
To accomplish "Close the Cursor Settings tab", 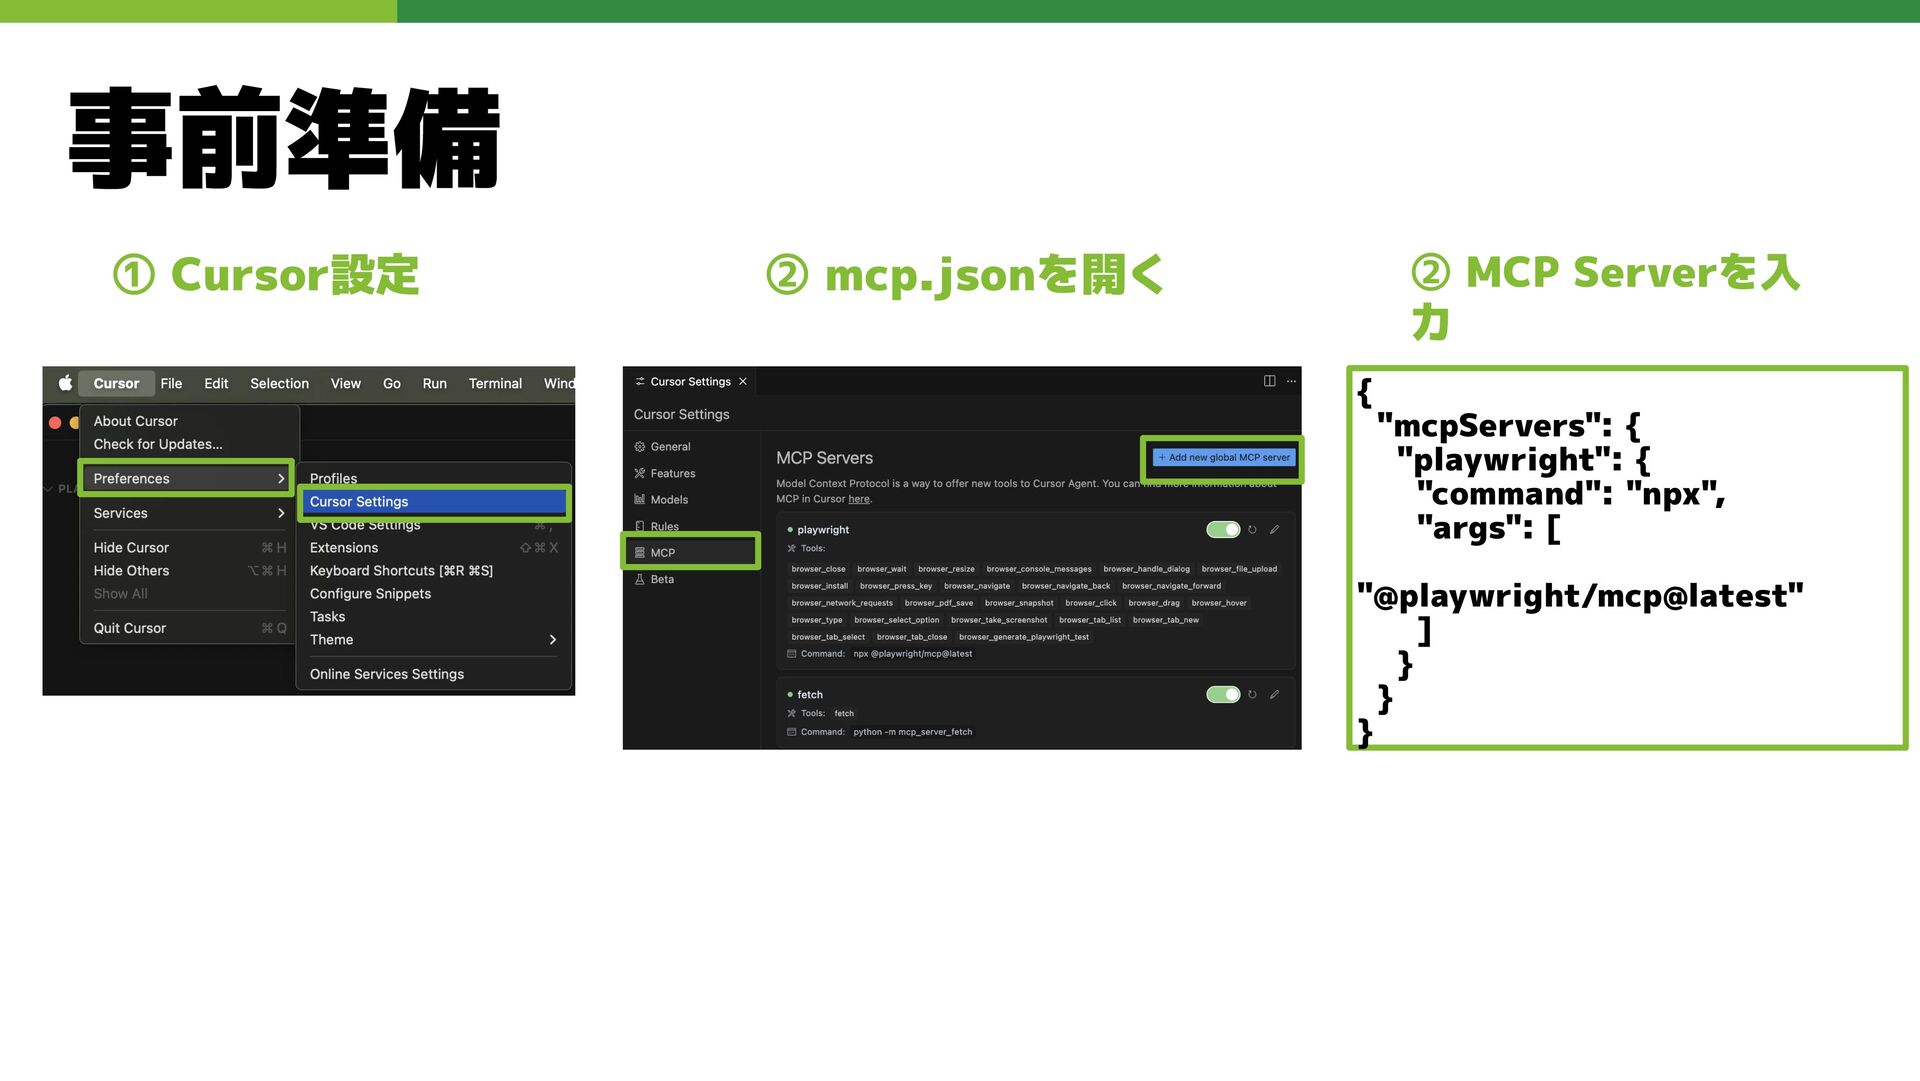I will coord(743,382).
